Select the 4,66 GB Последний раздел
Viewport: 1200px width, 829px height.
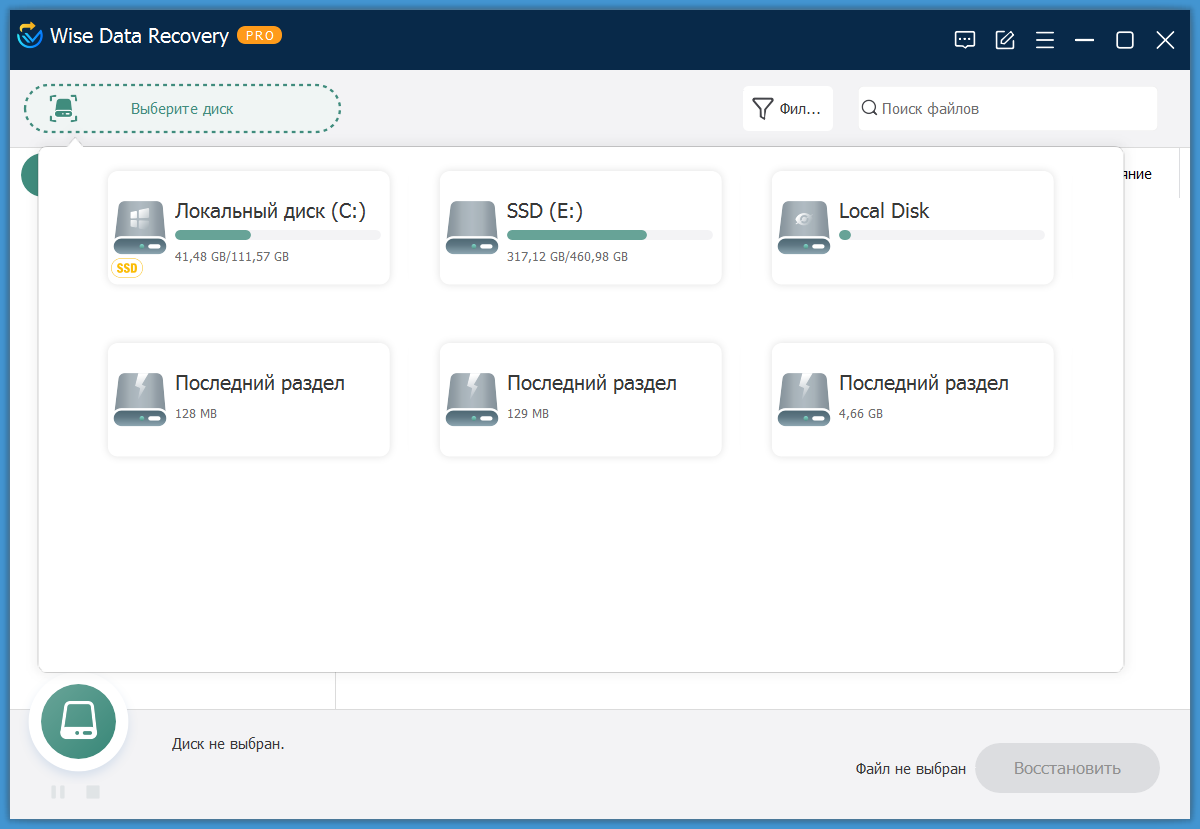[911, 399]
